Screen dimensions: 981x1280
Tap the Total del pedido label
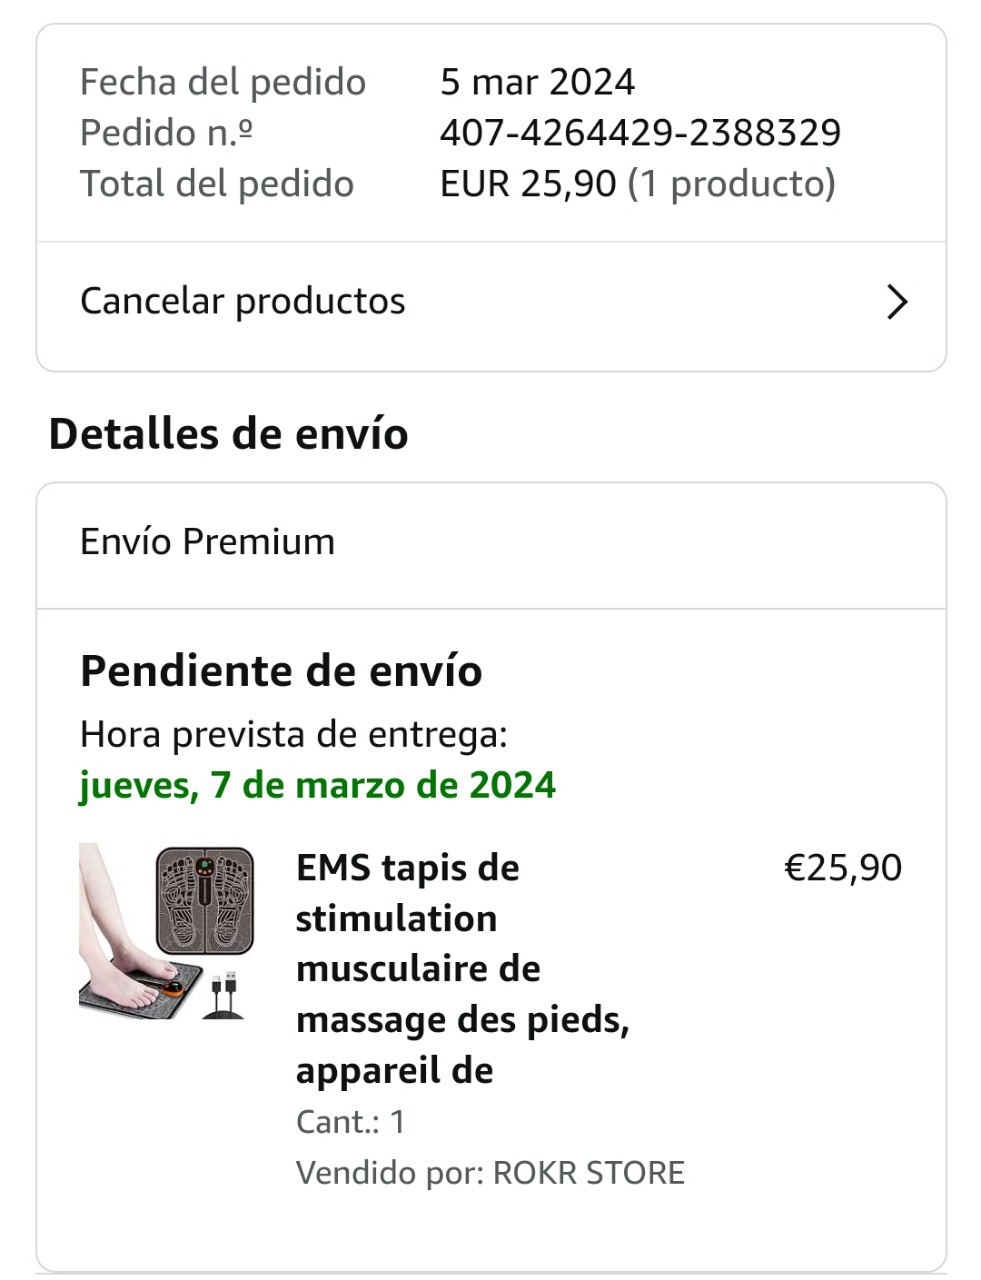point(217,184)
